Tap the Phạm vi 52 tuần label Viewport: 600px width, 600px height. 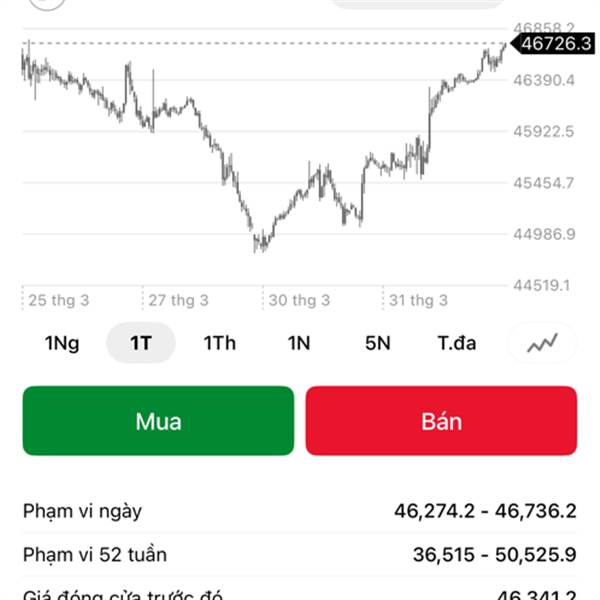click(x=95, y=554)
